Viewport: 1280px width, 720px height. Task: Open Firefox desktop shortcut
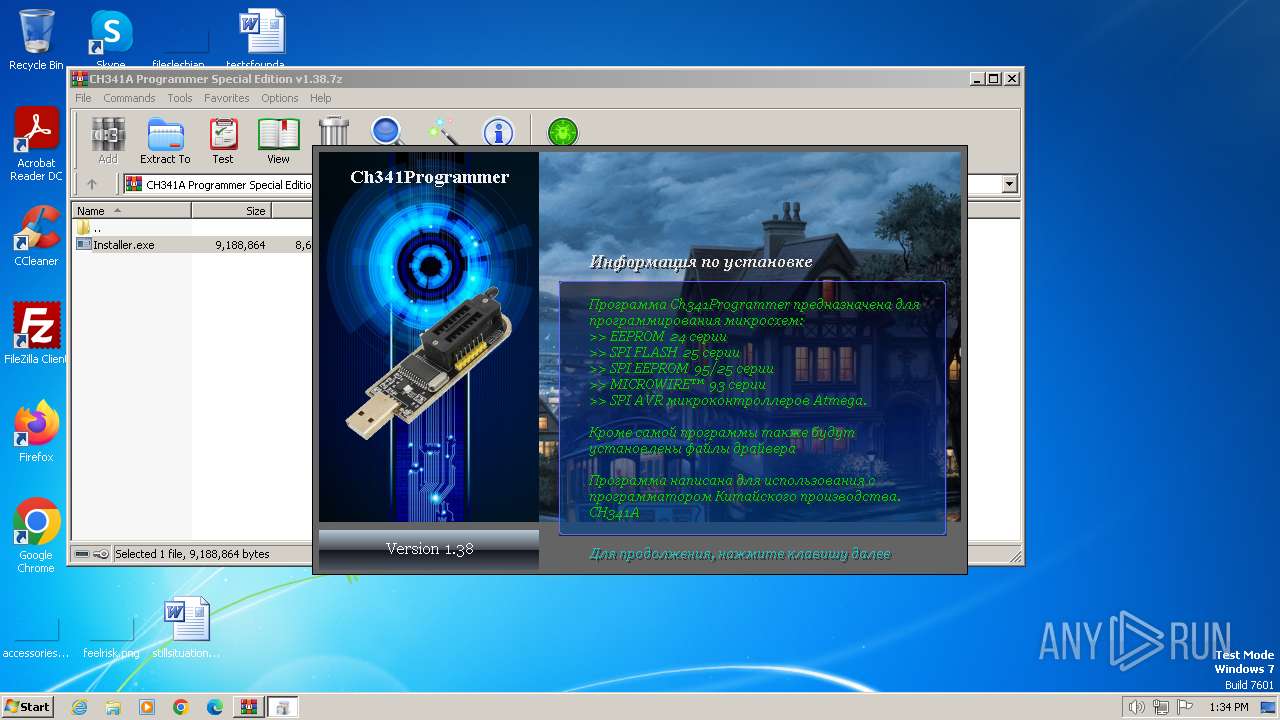pyautogui.click(x=36, y=432)
